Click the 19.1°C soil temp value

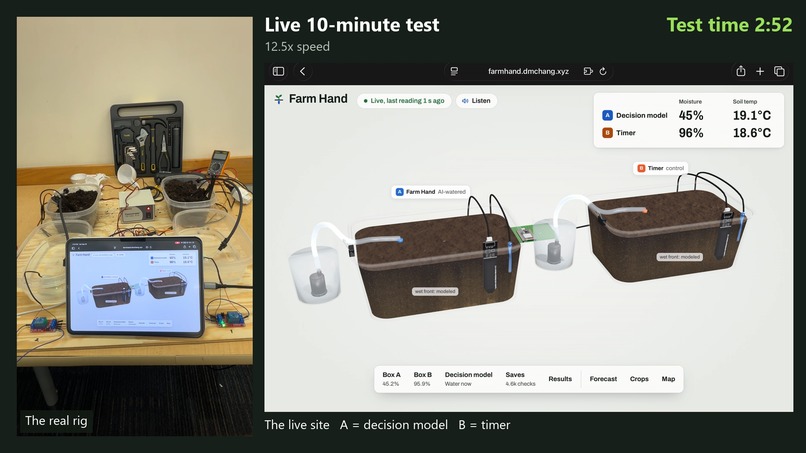point(752,115)
